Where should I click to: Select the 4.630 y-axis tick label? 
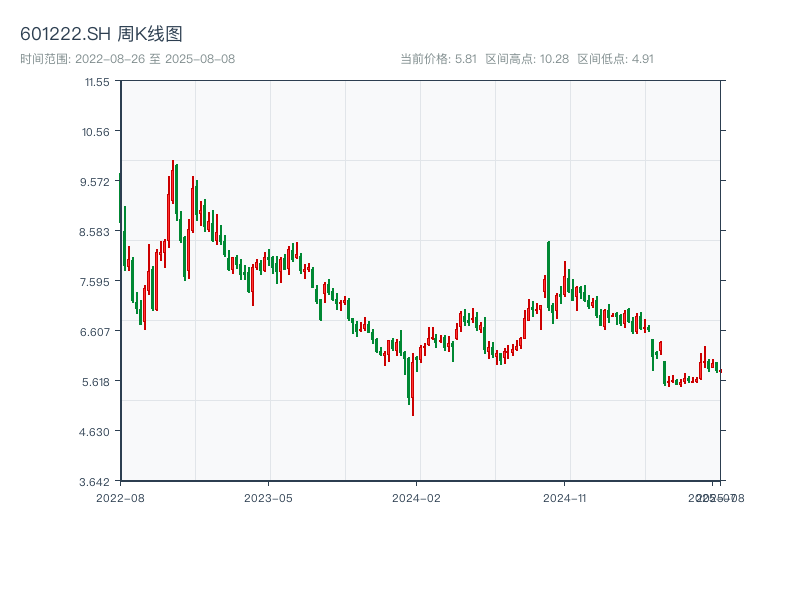pyautogui.click(x=96, y=432)
